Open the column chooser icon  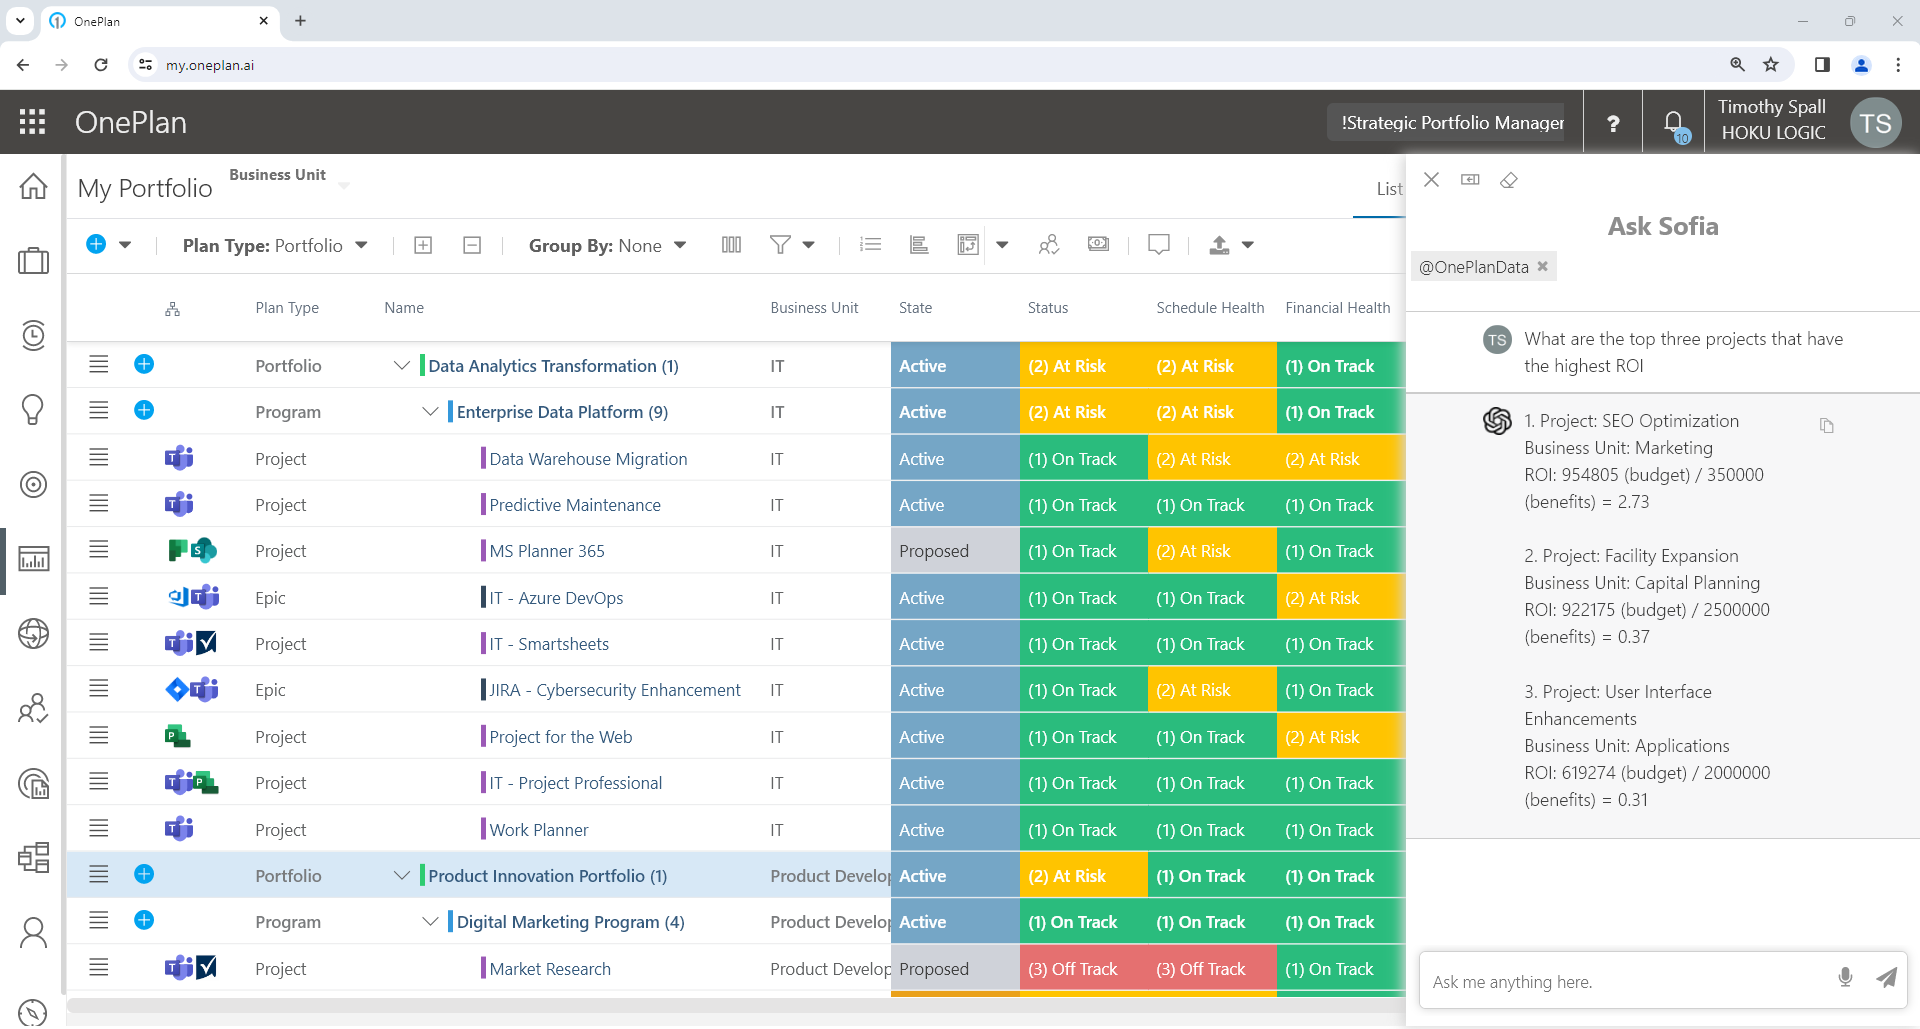[x=732, y=245]
